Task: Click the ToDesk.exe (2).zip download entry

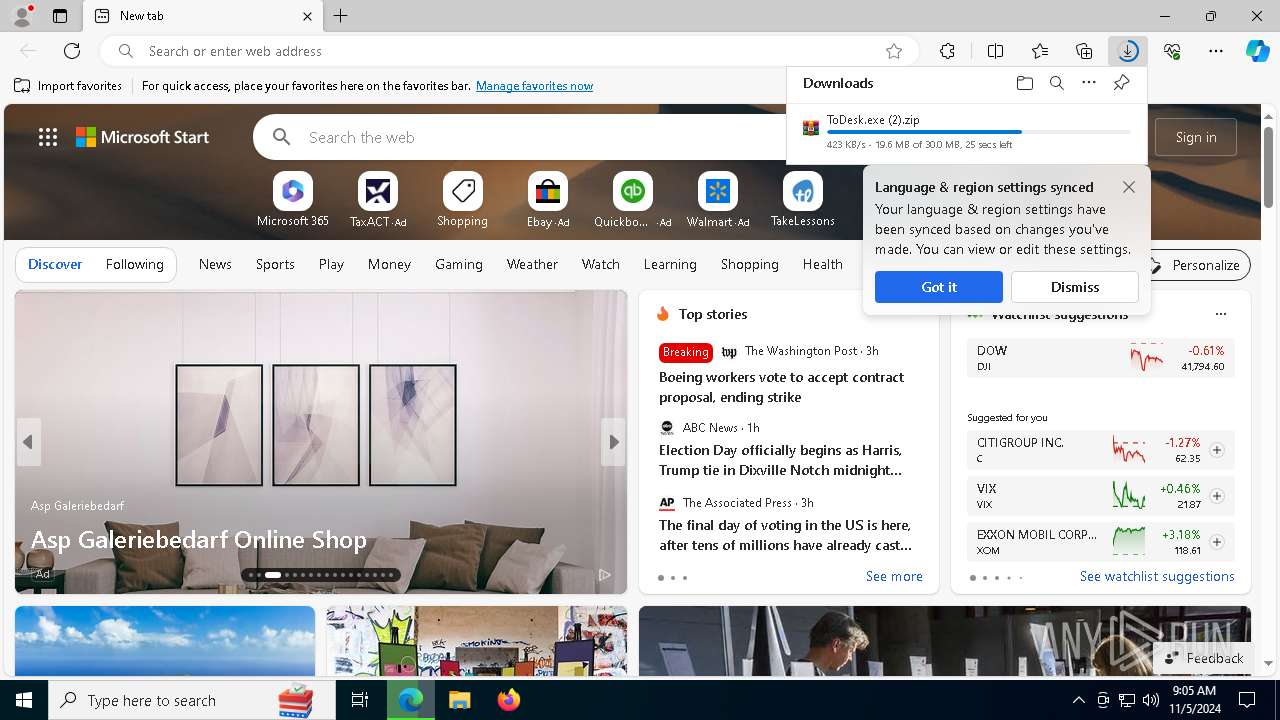Action: 966,131
